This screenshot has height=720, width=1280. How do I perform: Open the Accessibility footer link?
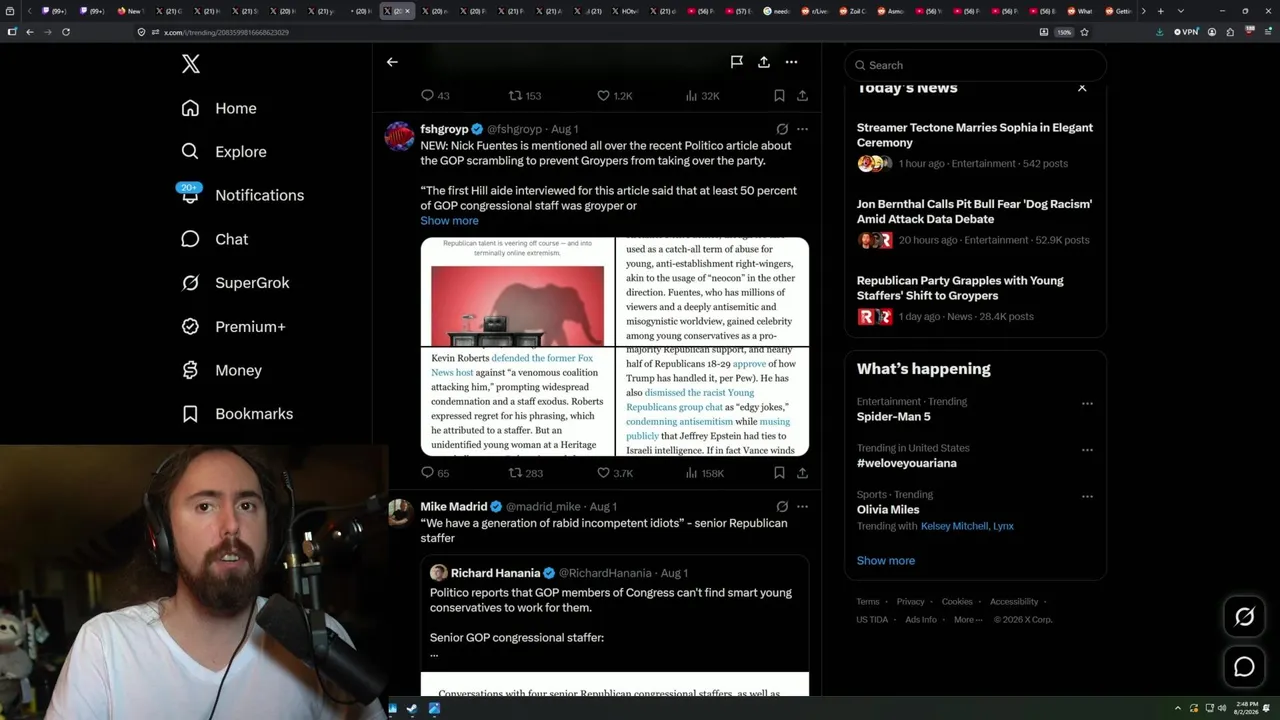[1014, 602]
